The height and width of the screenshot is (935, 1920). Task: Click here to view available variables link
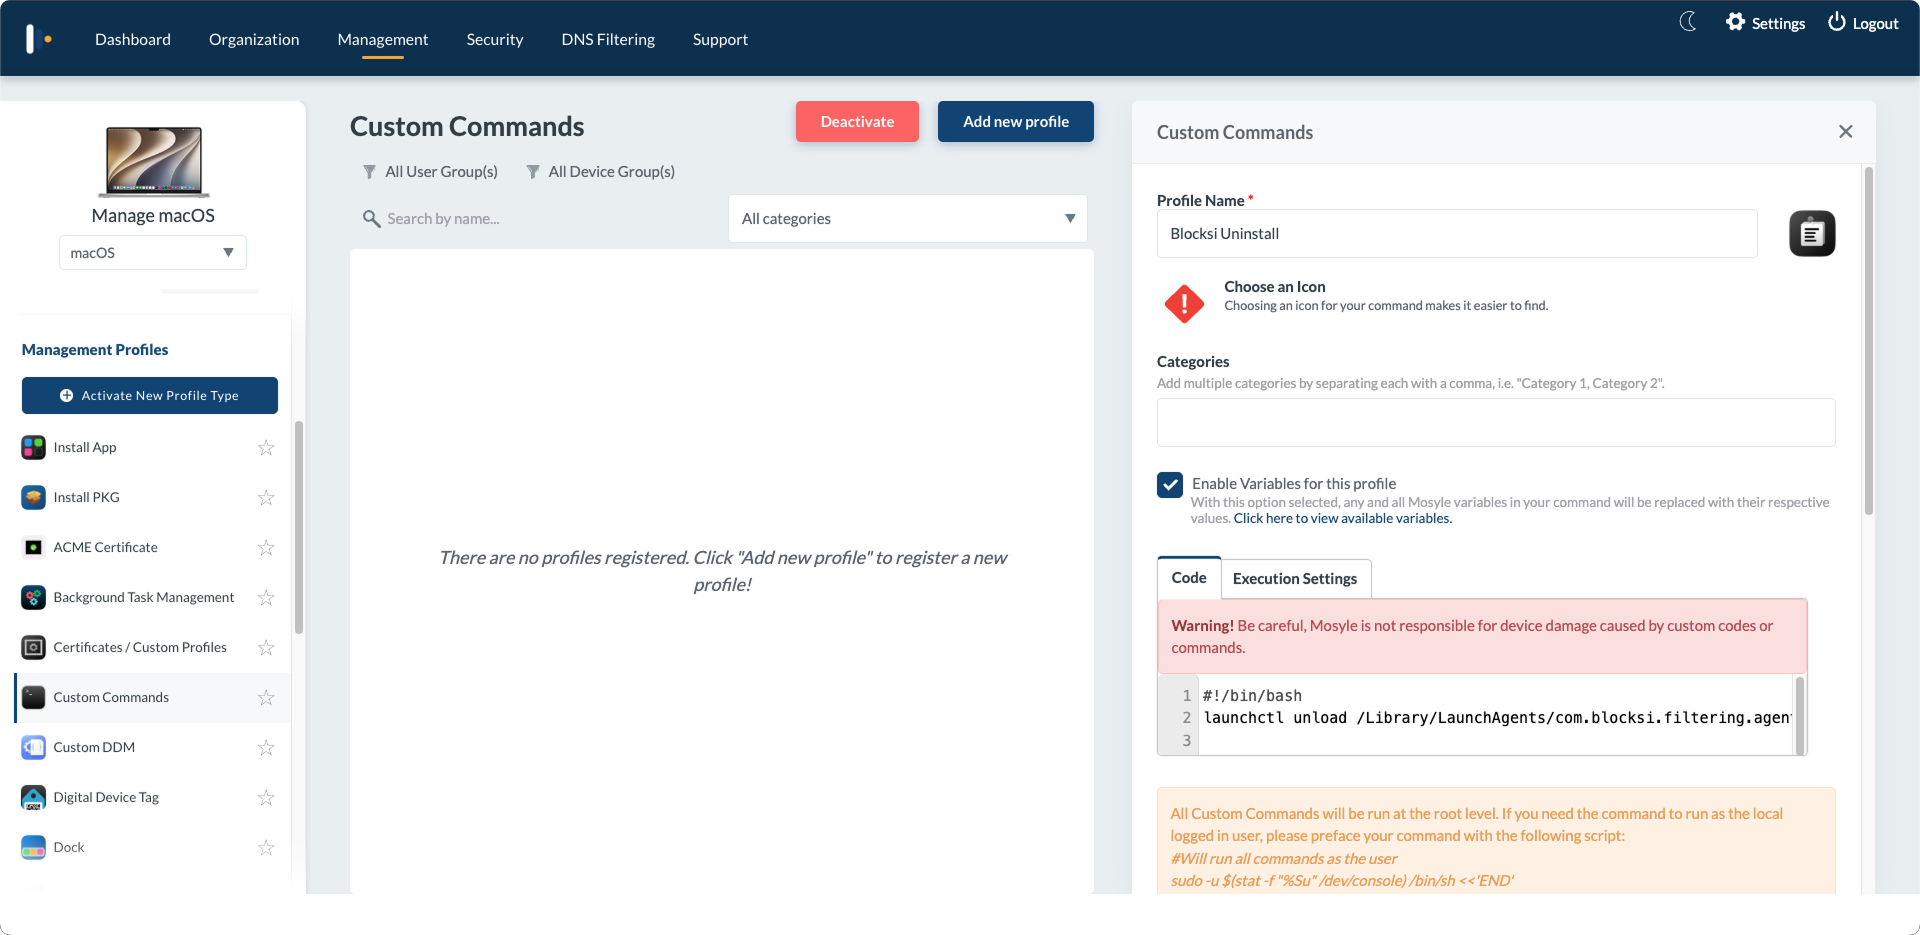1343,518
